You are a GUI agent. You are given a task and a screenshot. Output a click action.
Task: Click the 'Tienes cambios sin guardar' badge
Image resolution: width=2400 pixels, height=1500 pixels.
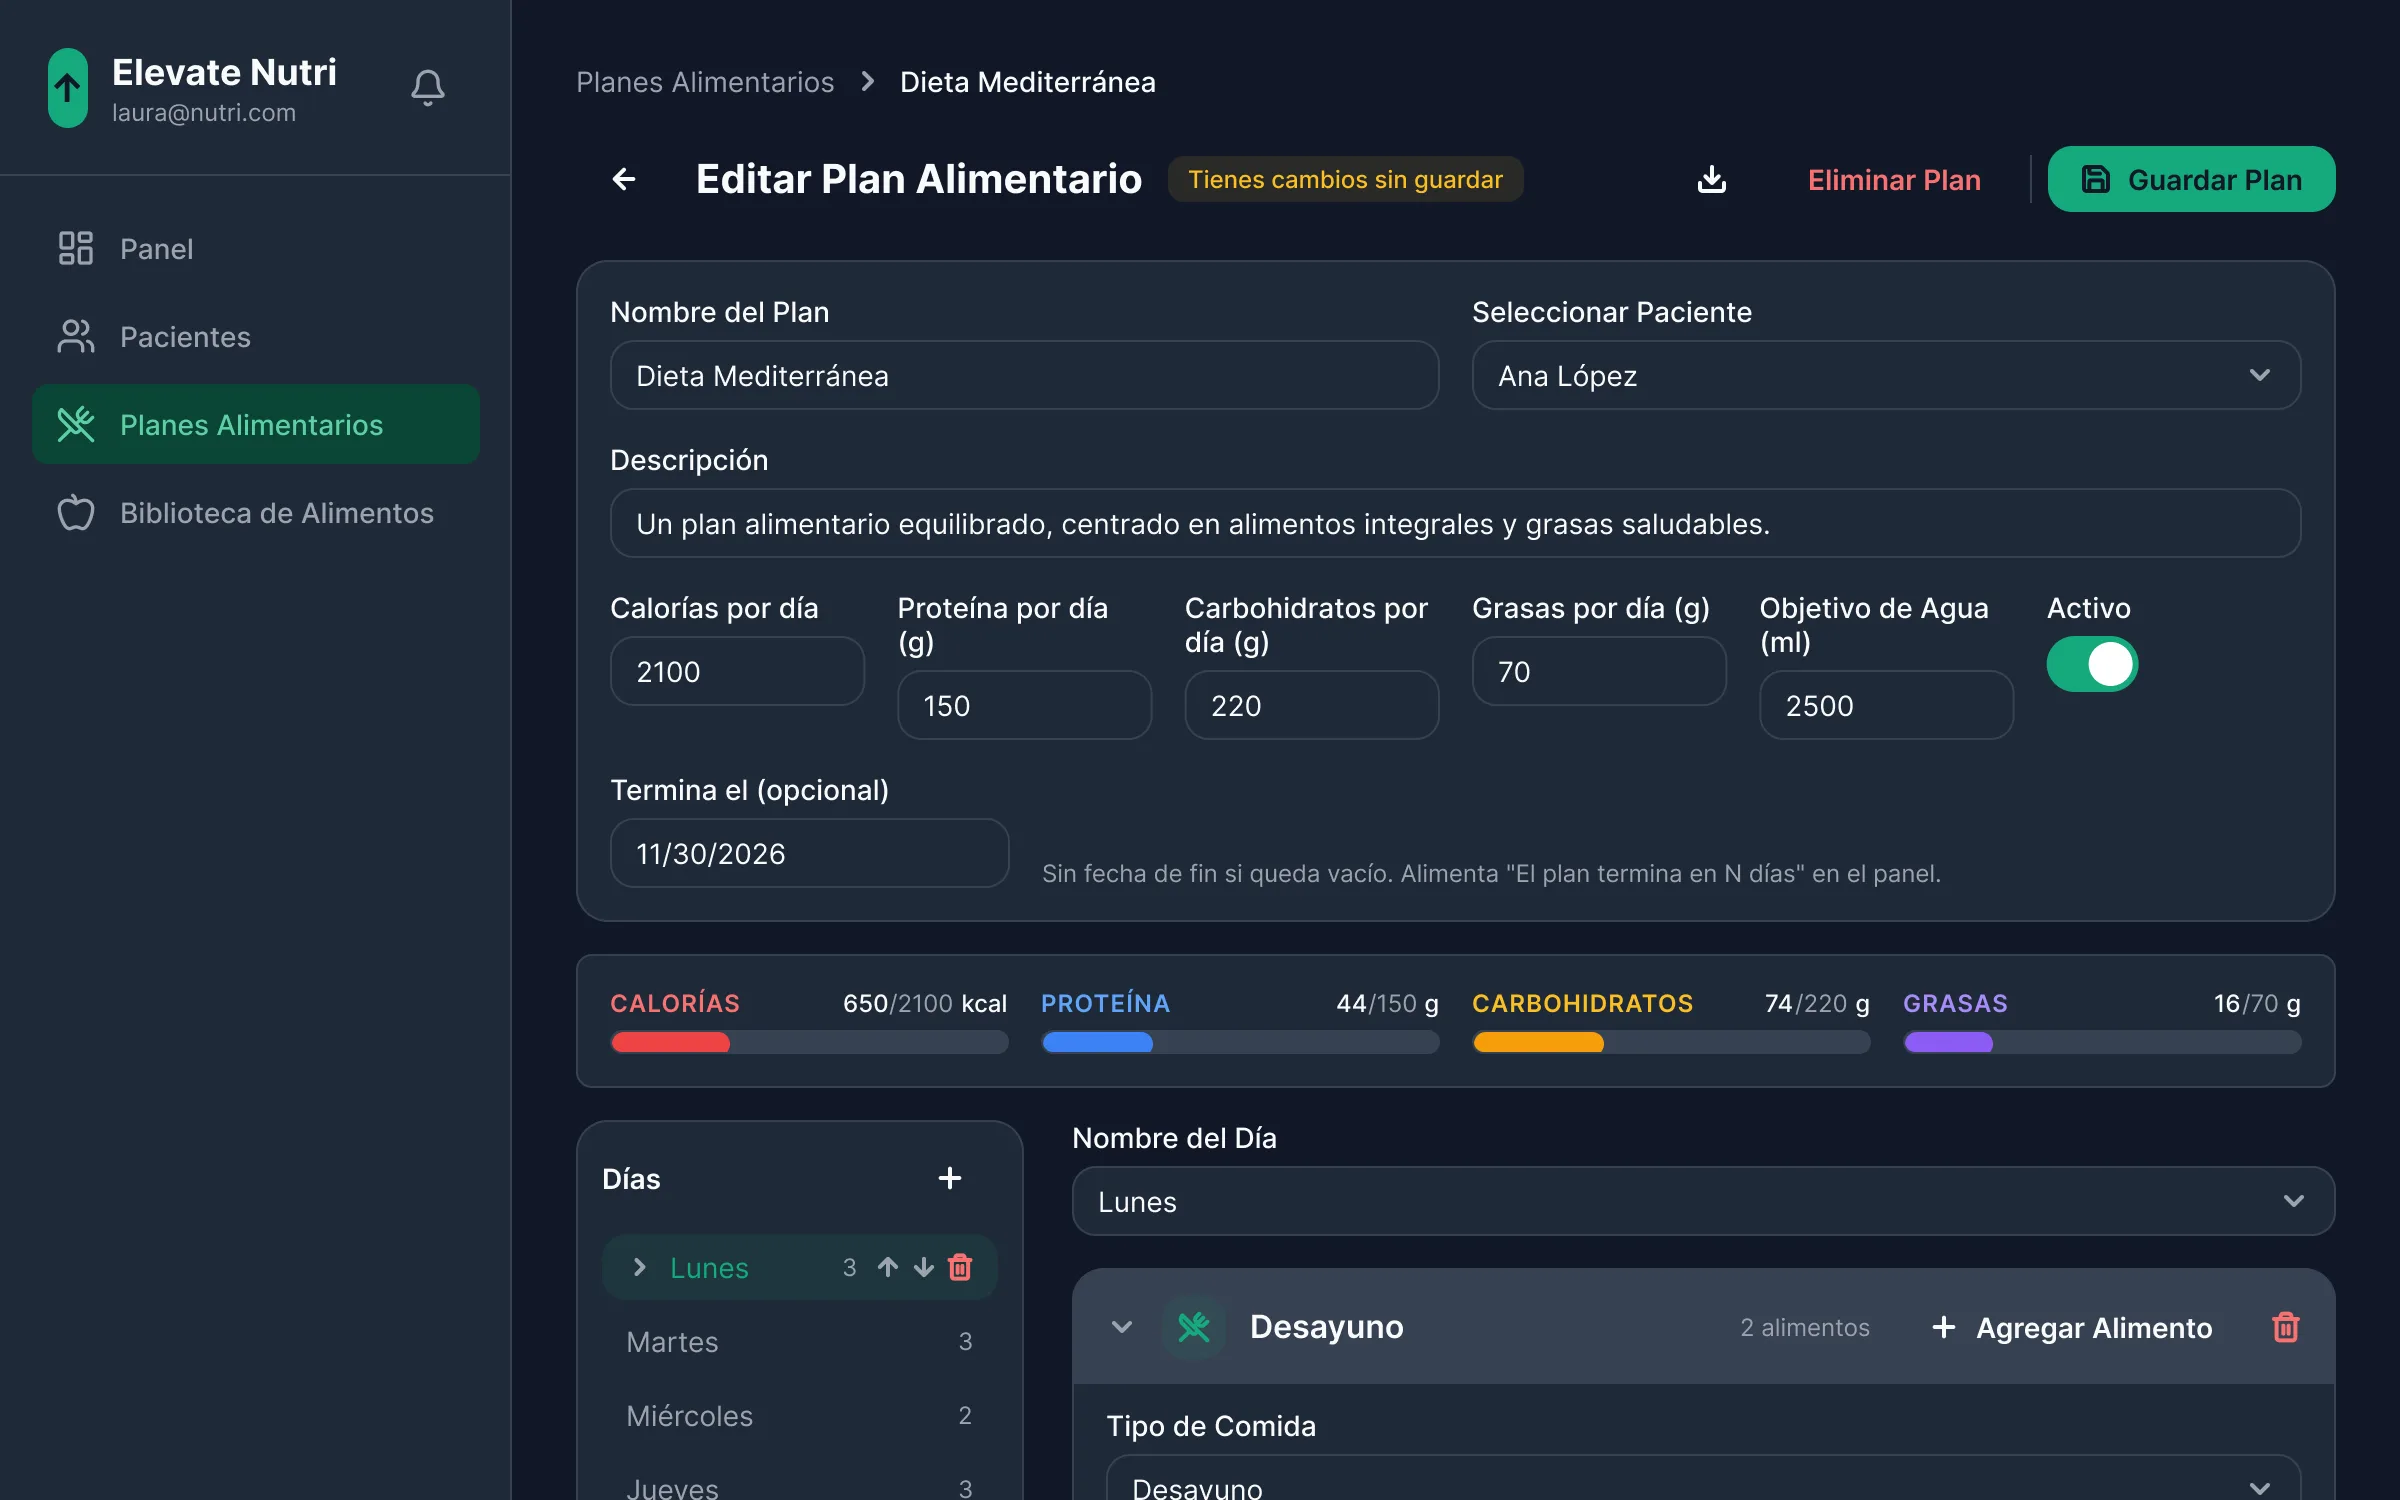(x=1345, y=179)
